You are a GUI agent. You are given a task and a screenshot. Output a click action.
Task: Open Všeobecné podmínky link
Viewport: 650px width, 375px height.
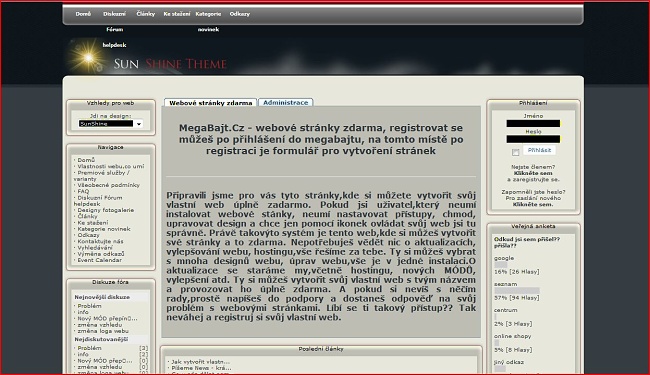coord(109,185)
